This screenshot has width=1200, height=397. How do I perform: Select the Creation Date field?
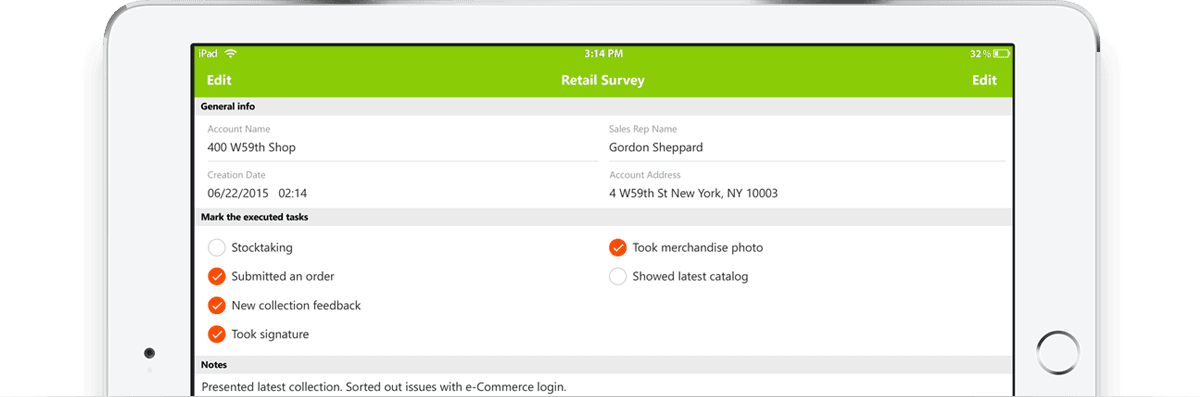pos(401,185)
